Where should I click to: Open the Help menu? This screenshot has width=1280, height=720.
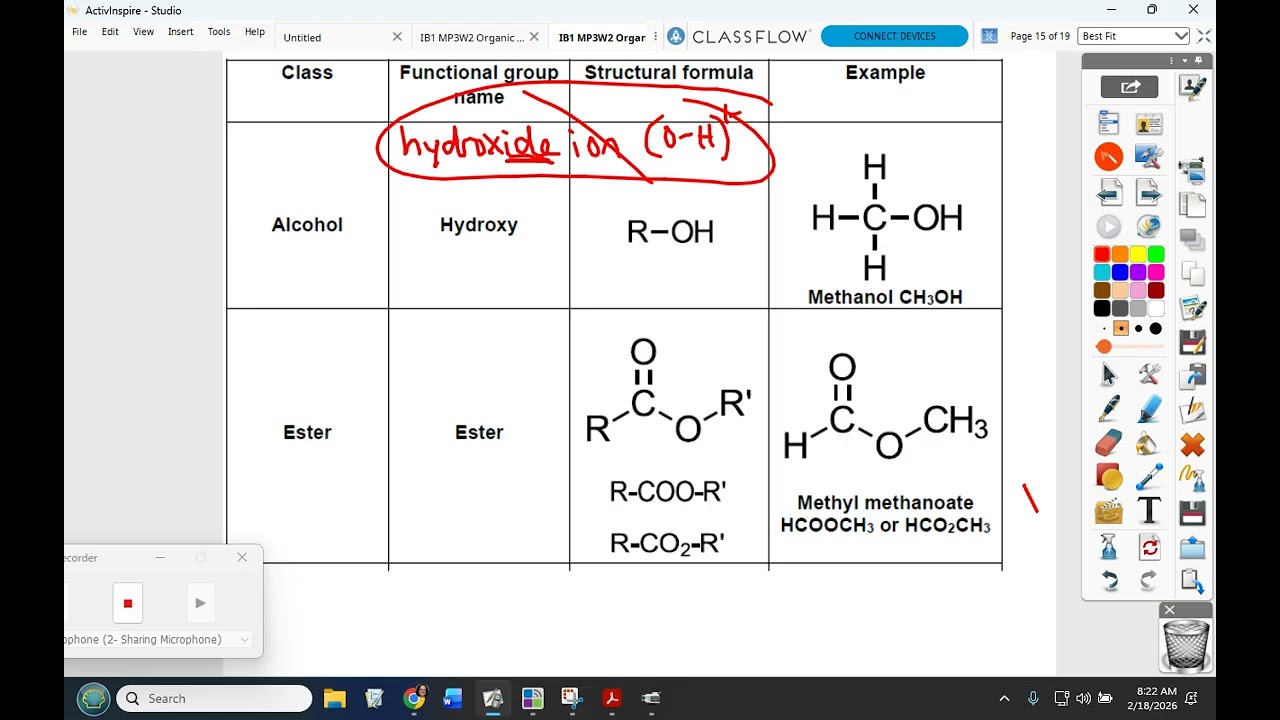pyautogui.click(x=255, y=32)
